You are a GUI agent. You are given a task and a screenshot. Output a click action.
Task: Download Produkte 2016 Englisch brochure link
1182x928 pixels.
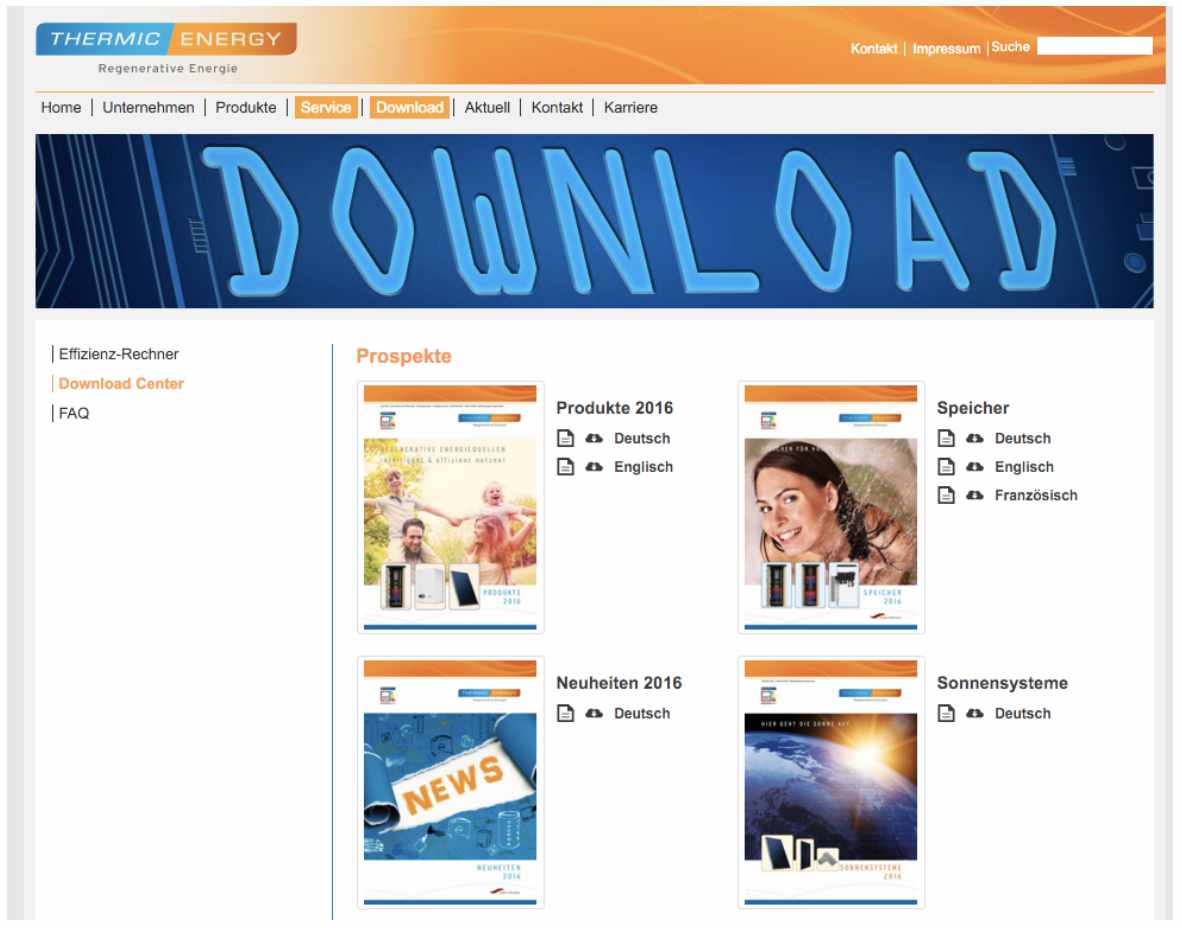[644, 467]
